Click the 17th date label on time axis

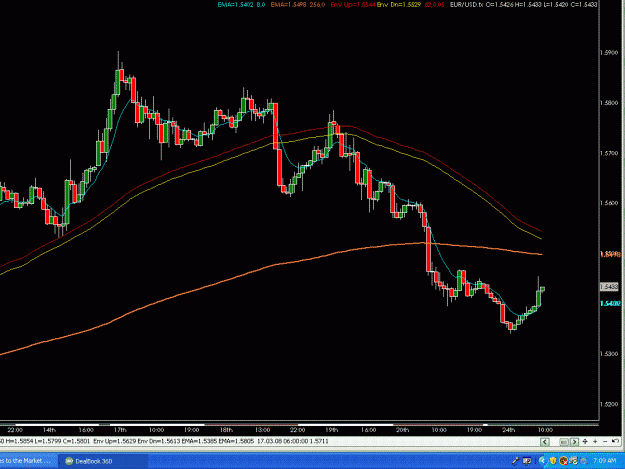tap(120, 430)
